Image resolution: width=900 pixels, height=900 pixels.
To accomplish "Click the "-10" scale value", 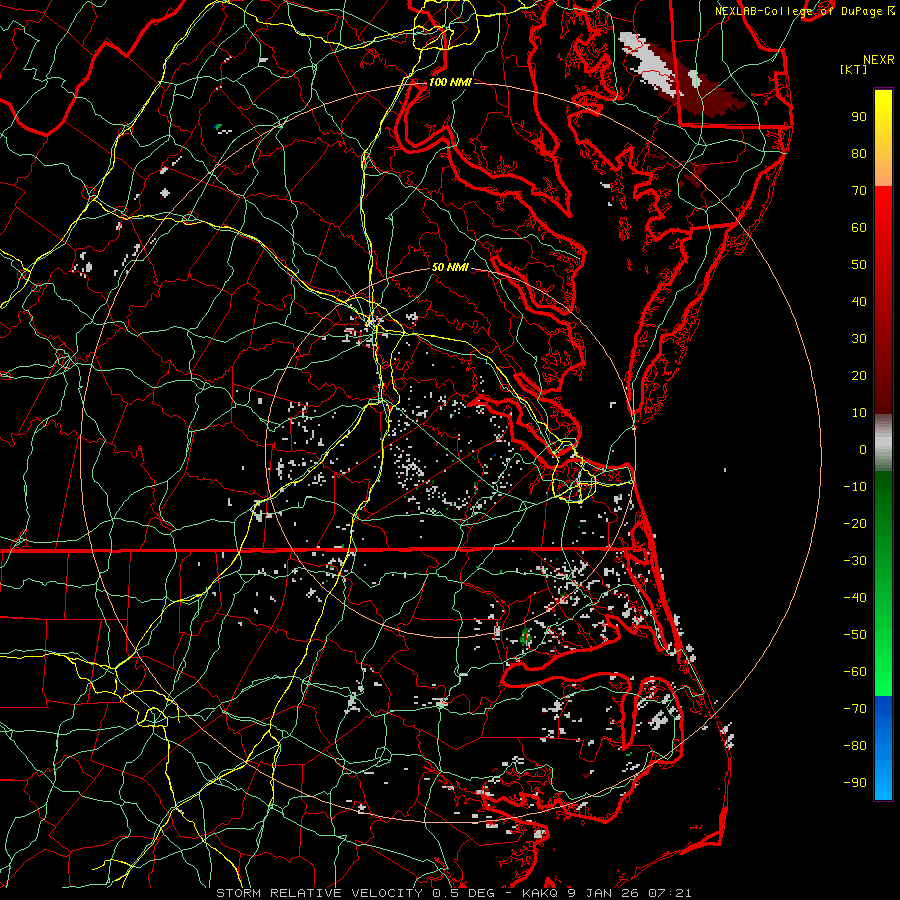I will (855, 487).
